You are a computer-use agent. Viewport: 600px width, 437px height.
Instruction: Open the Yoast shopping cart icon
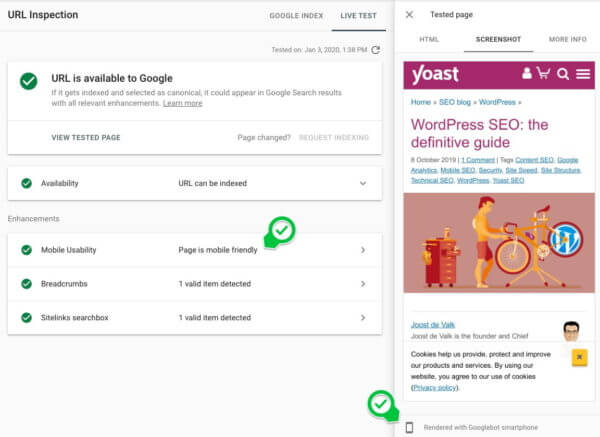tap(543, 73)
